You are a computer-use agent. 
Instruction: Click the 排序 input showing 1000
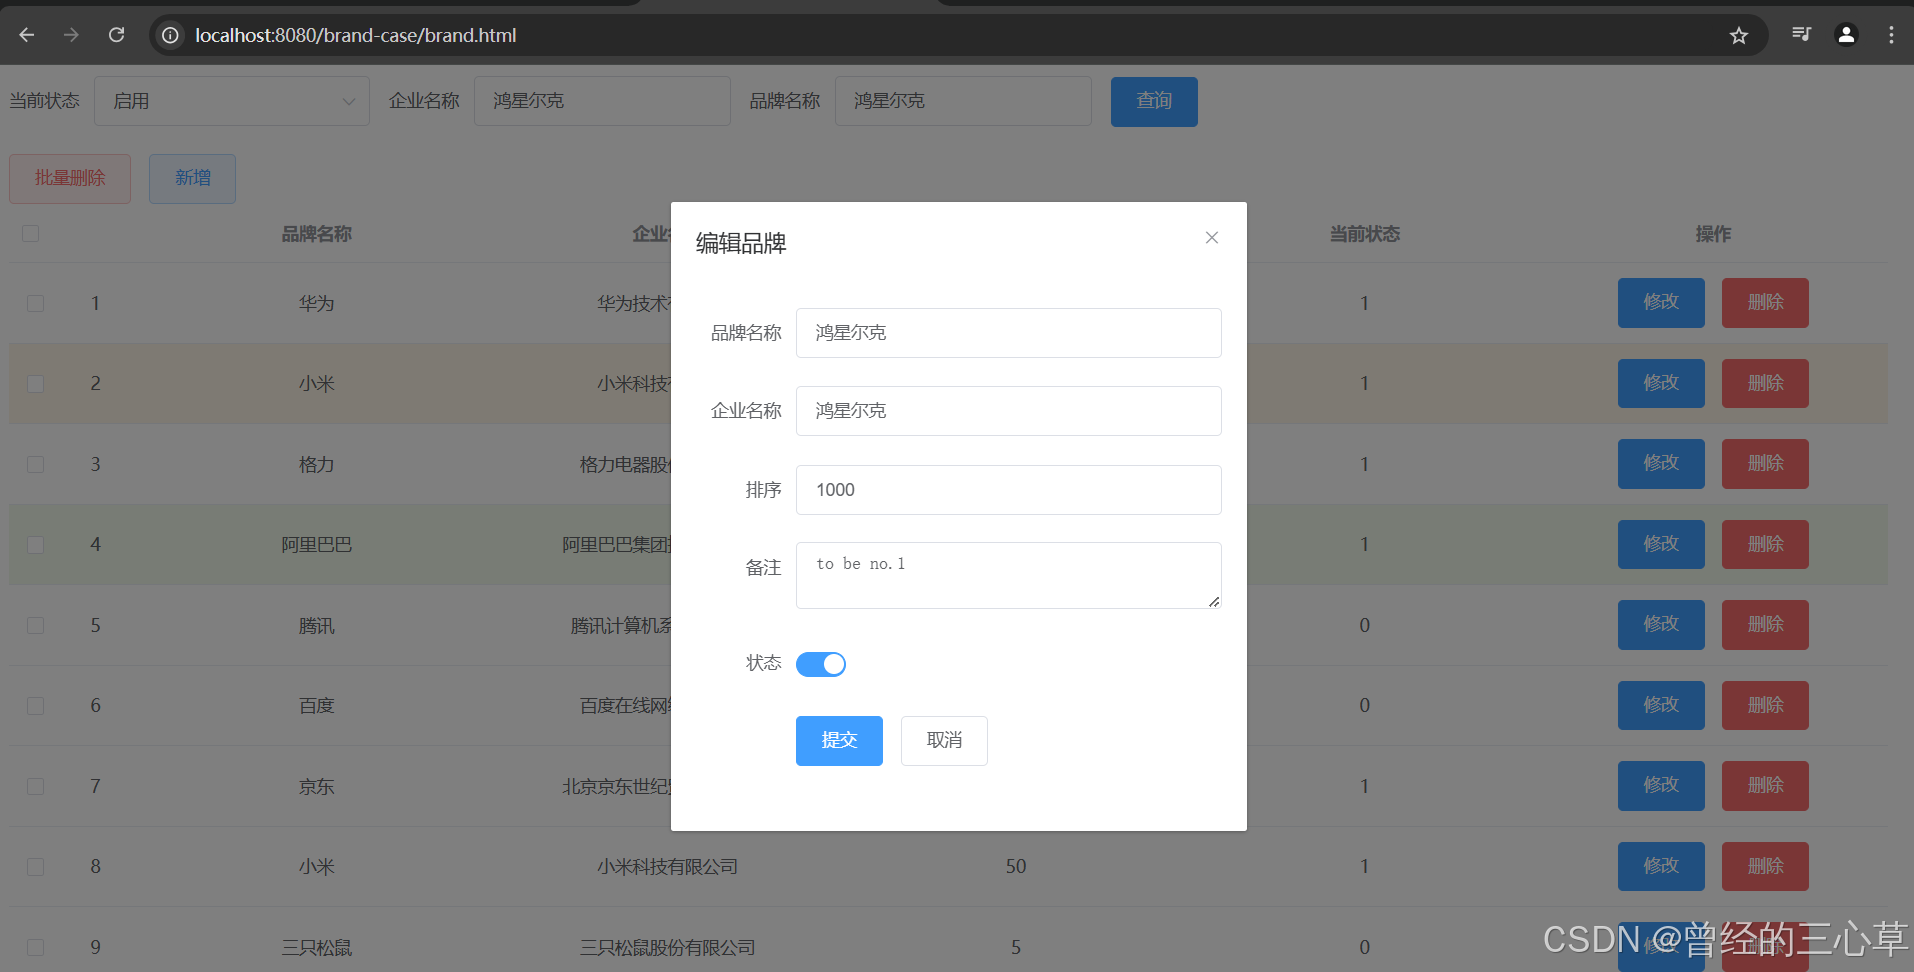coord(1008,490)
